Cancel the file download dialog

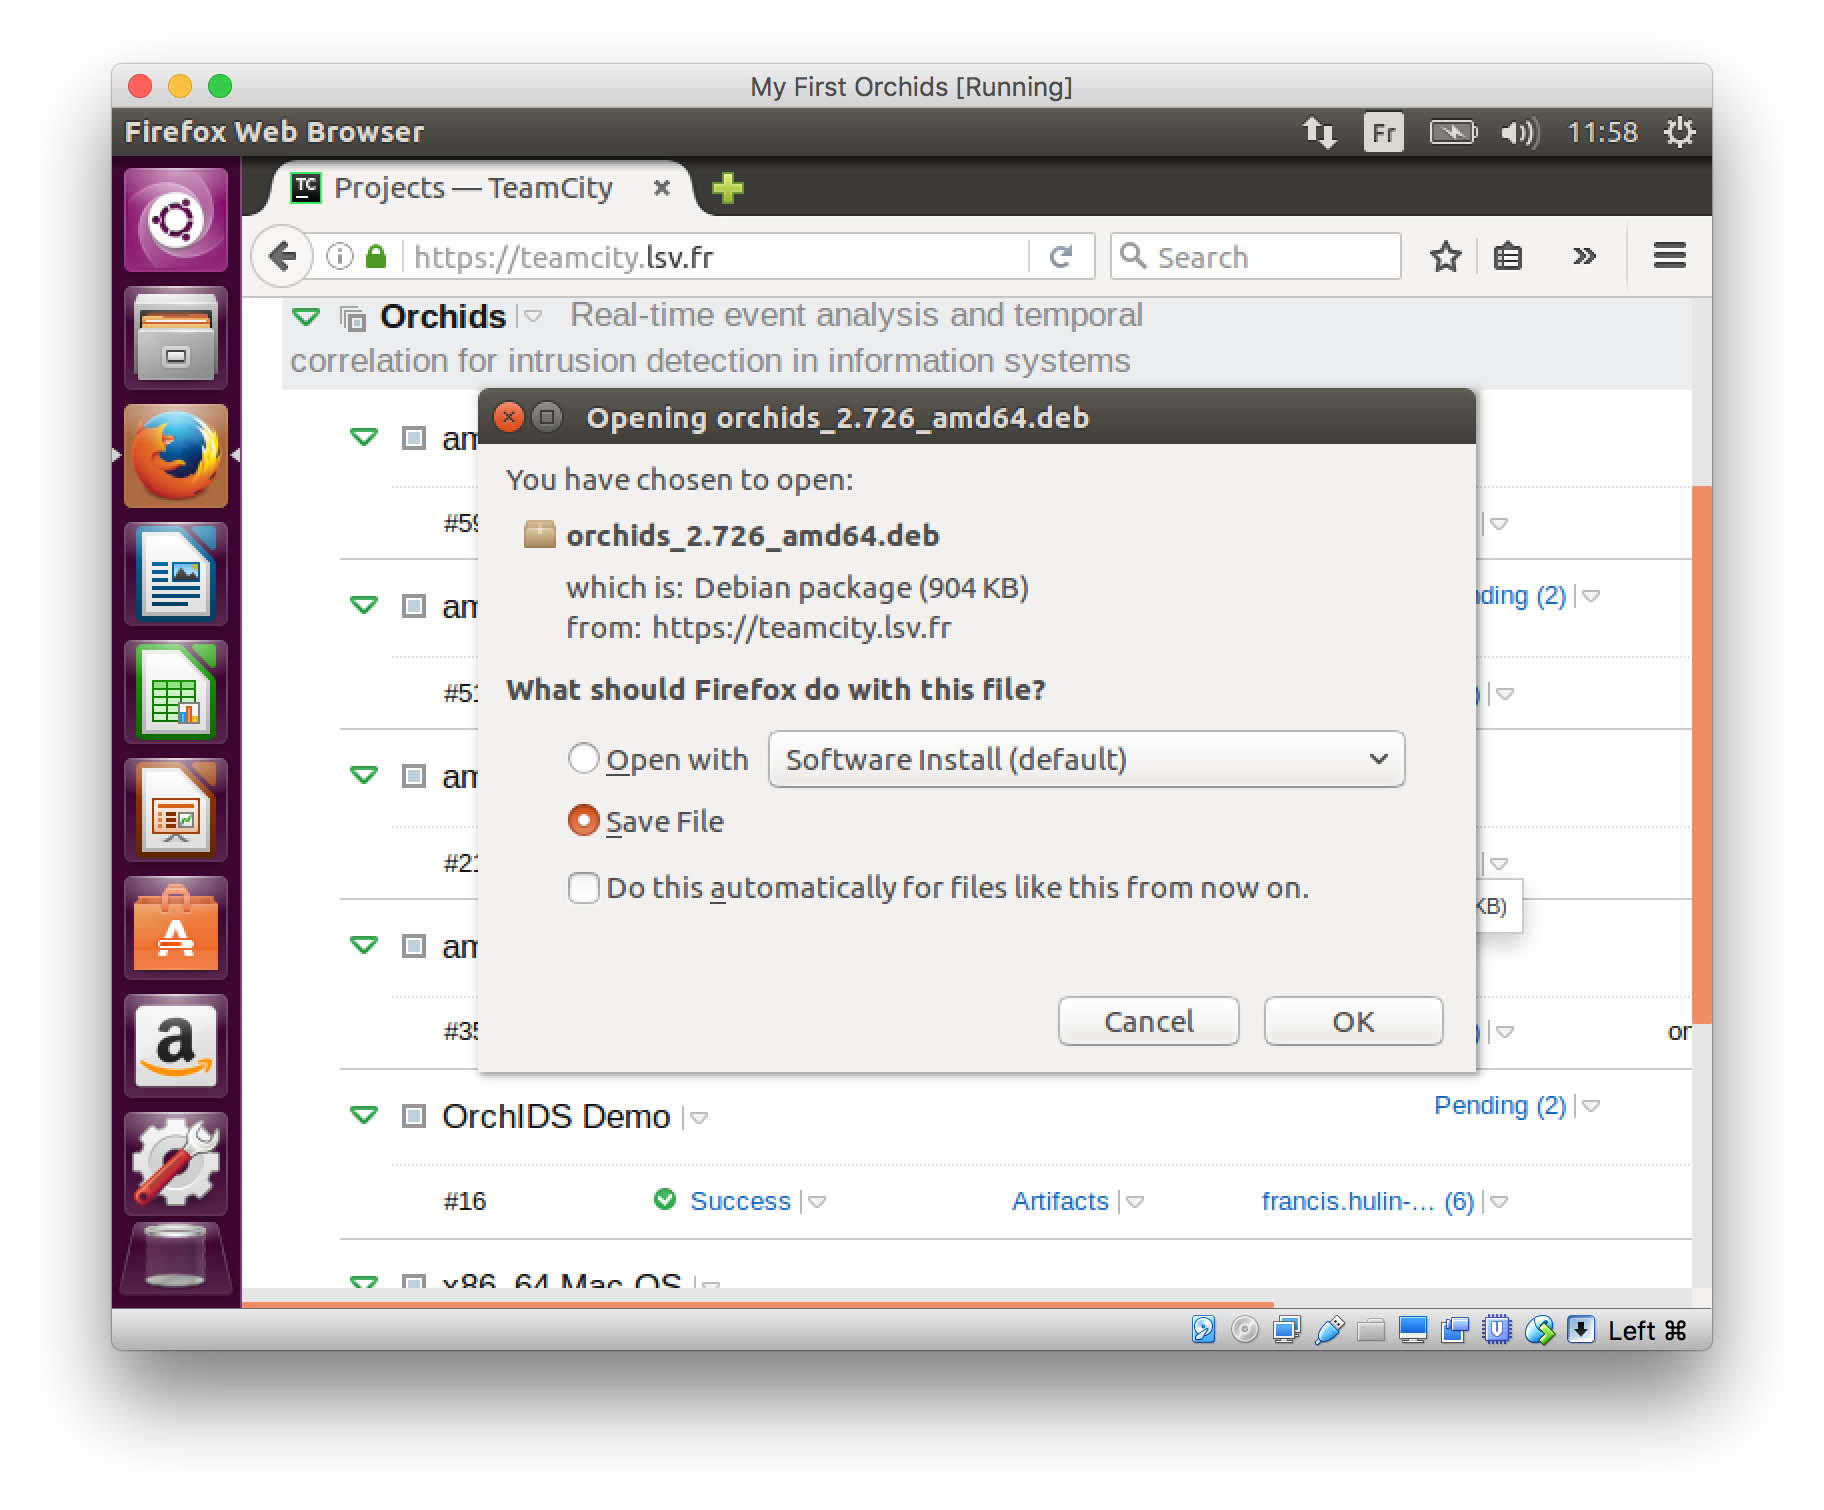coord(1148,1021)
